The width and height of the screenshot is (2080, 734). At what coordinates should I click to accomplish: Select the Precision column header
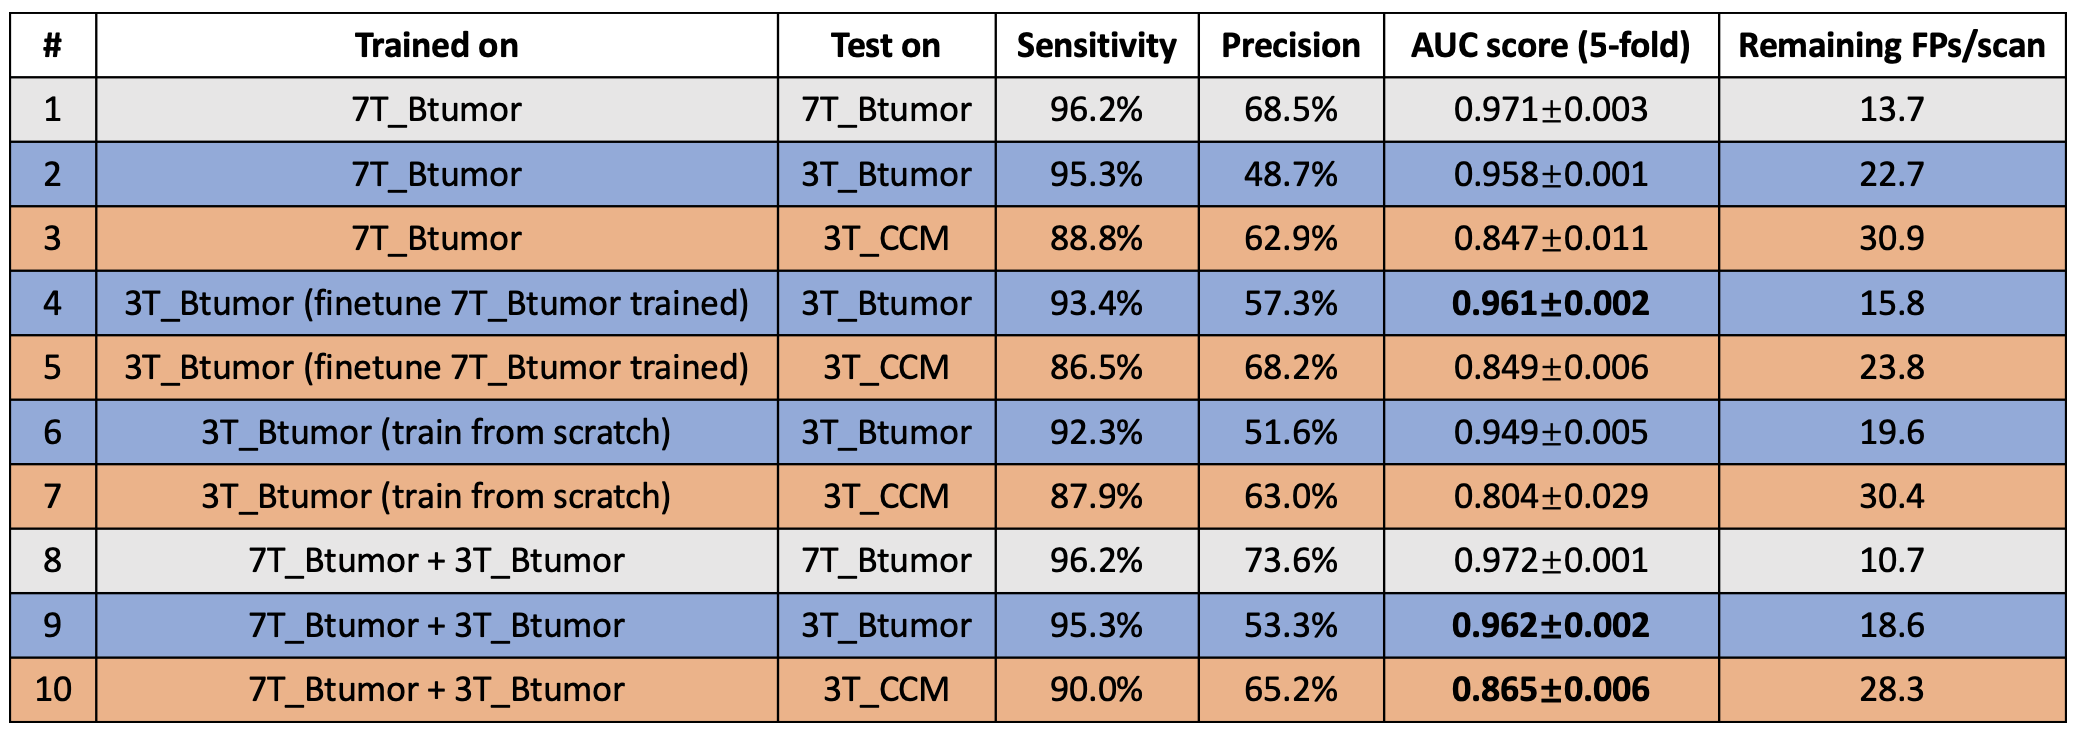1290,46
